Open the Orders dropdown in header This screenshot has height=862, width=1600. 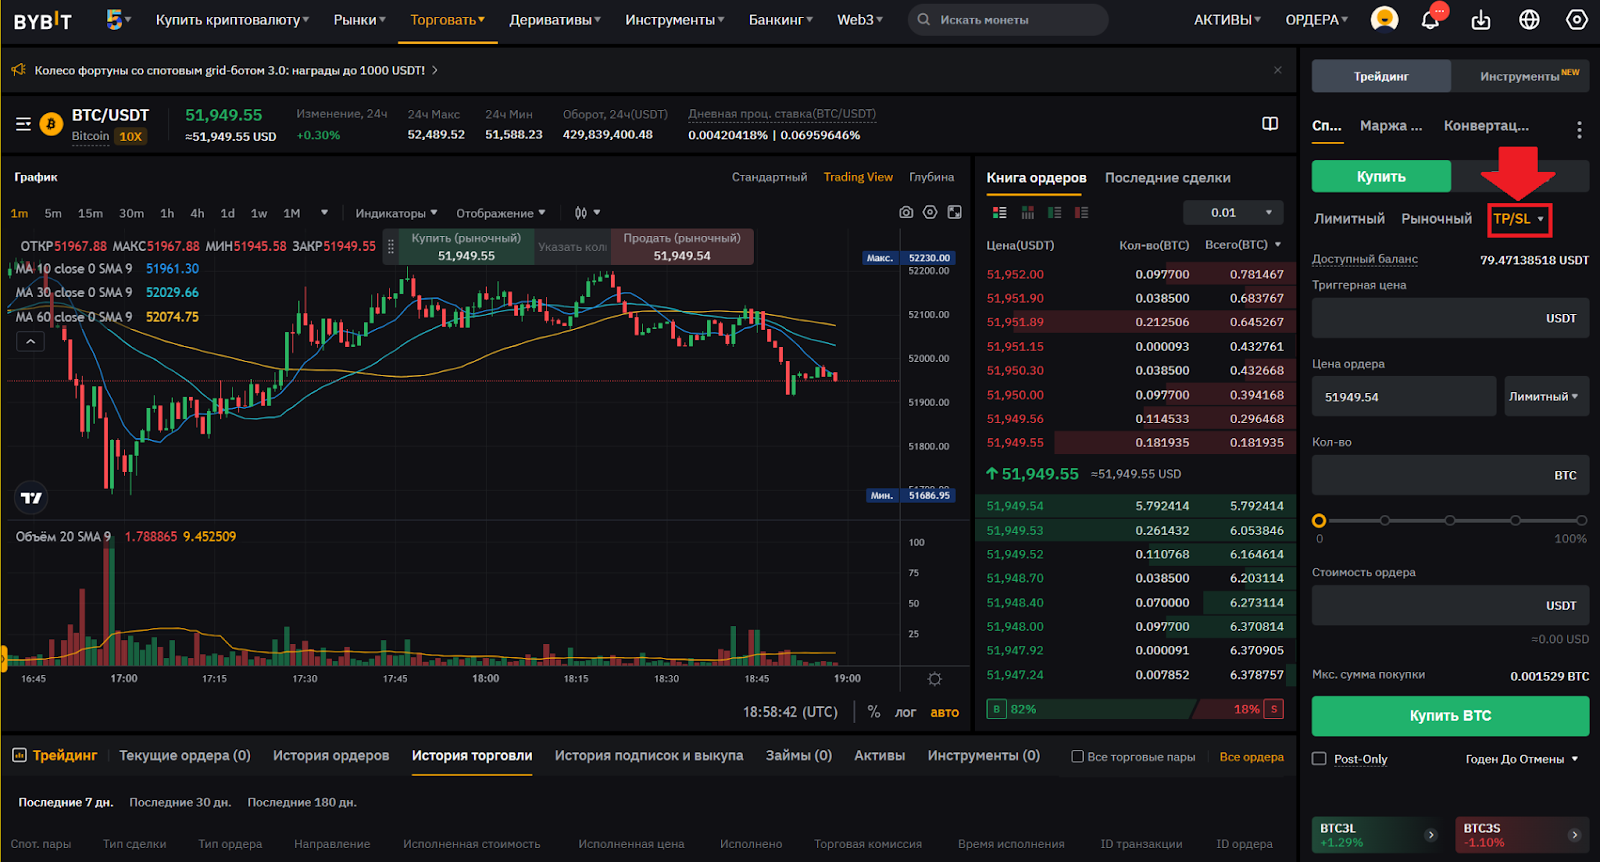(x=1317, y=20)
